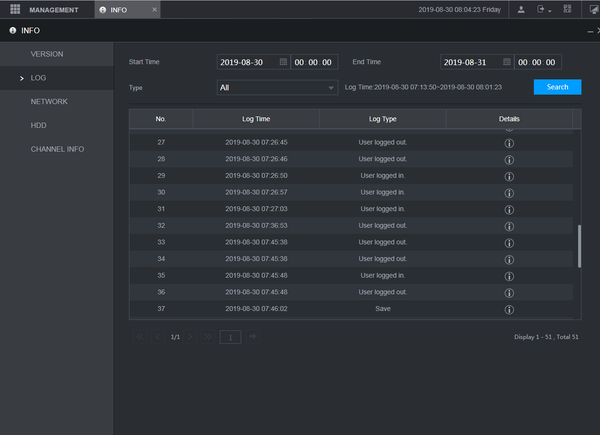Open the QR code icon in top bar
This screenshot has width=600, height=435.
pos(567,9)
